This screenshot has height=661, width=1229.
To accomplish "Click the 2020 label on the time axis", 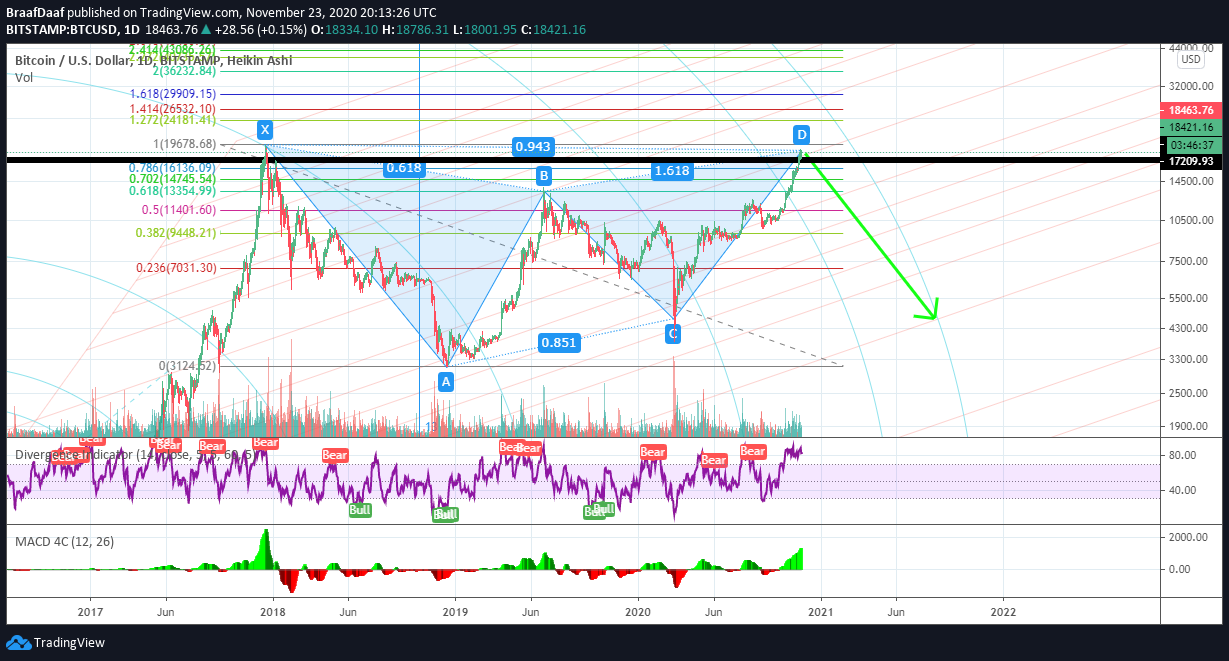I will point(638,610).
